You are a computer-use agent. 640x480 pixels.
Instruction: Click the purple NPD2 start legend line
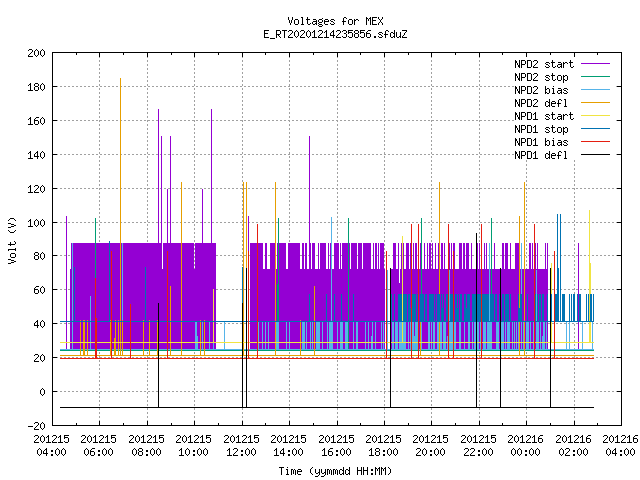coord(595,64)
